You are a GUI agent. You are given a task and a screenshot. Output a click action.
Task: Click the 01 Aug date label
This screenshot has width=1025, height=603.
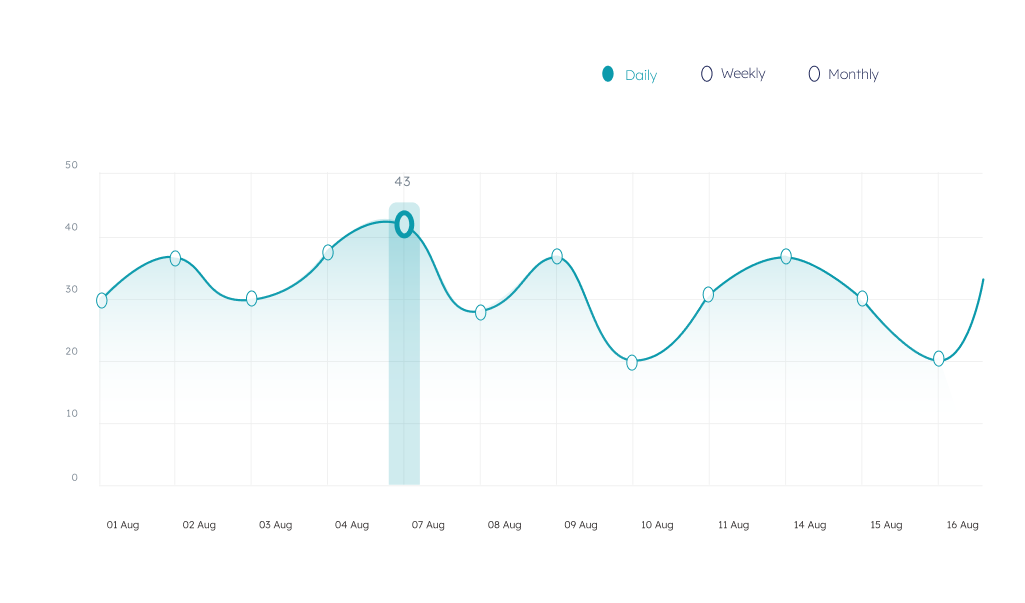(123, 525)
